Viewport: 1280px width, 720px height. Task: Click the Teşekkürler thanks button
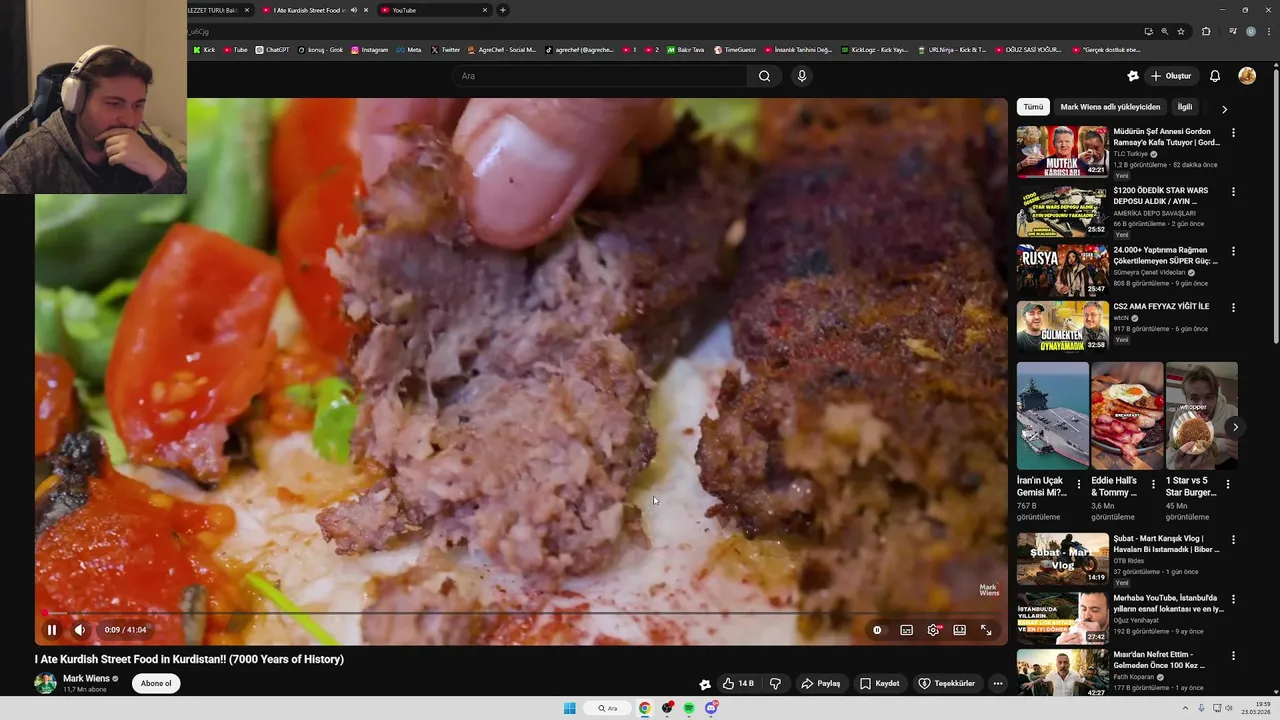946,684
